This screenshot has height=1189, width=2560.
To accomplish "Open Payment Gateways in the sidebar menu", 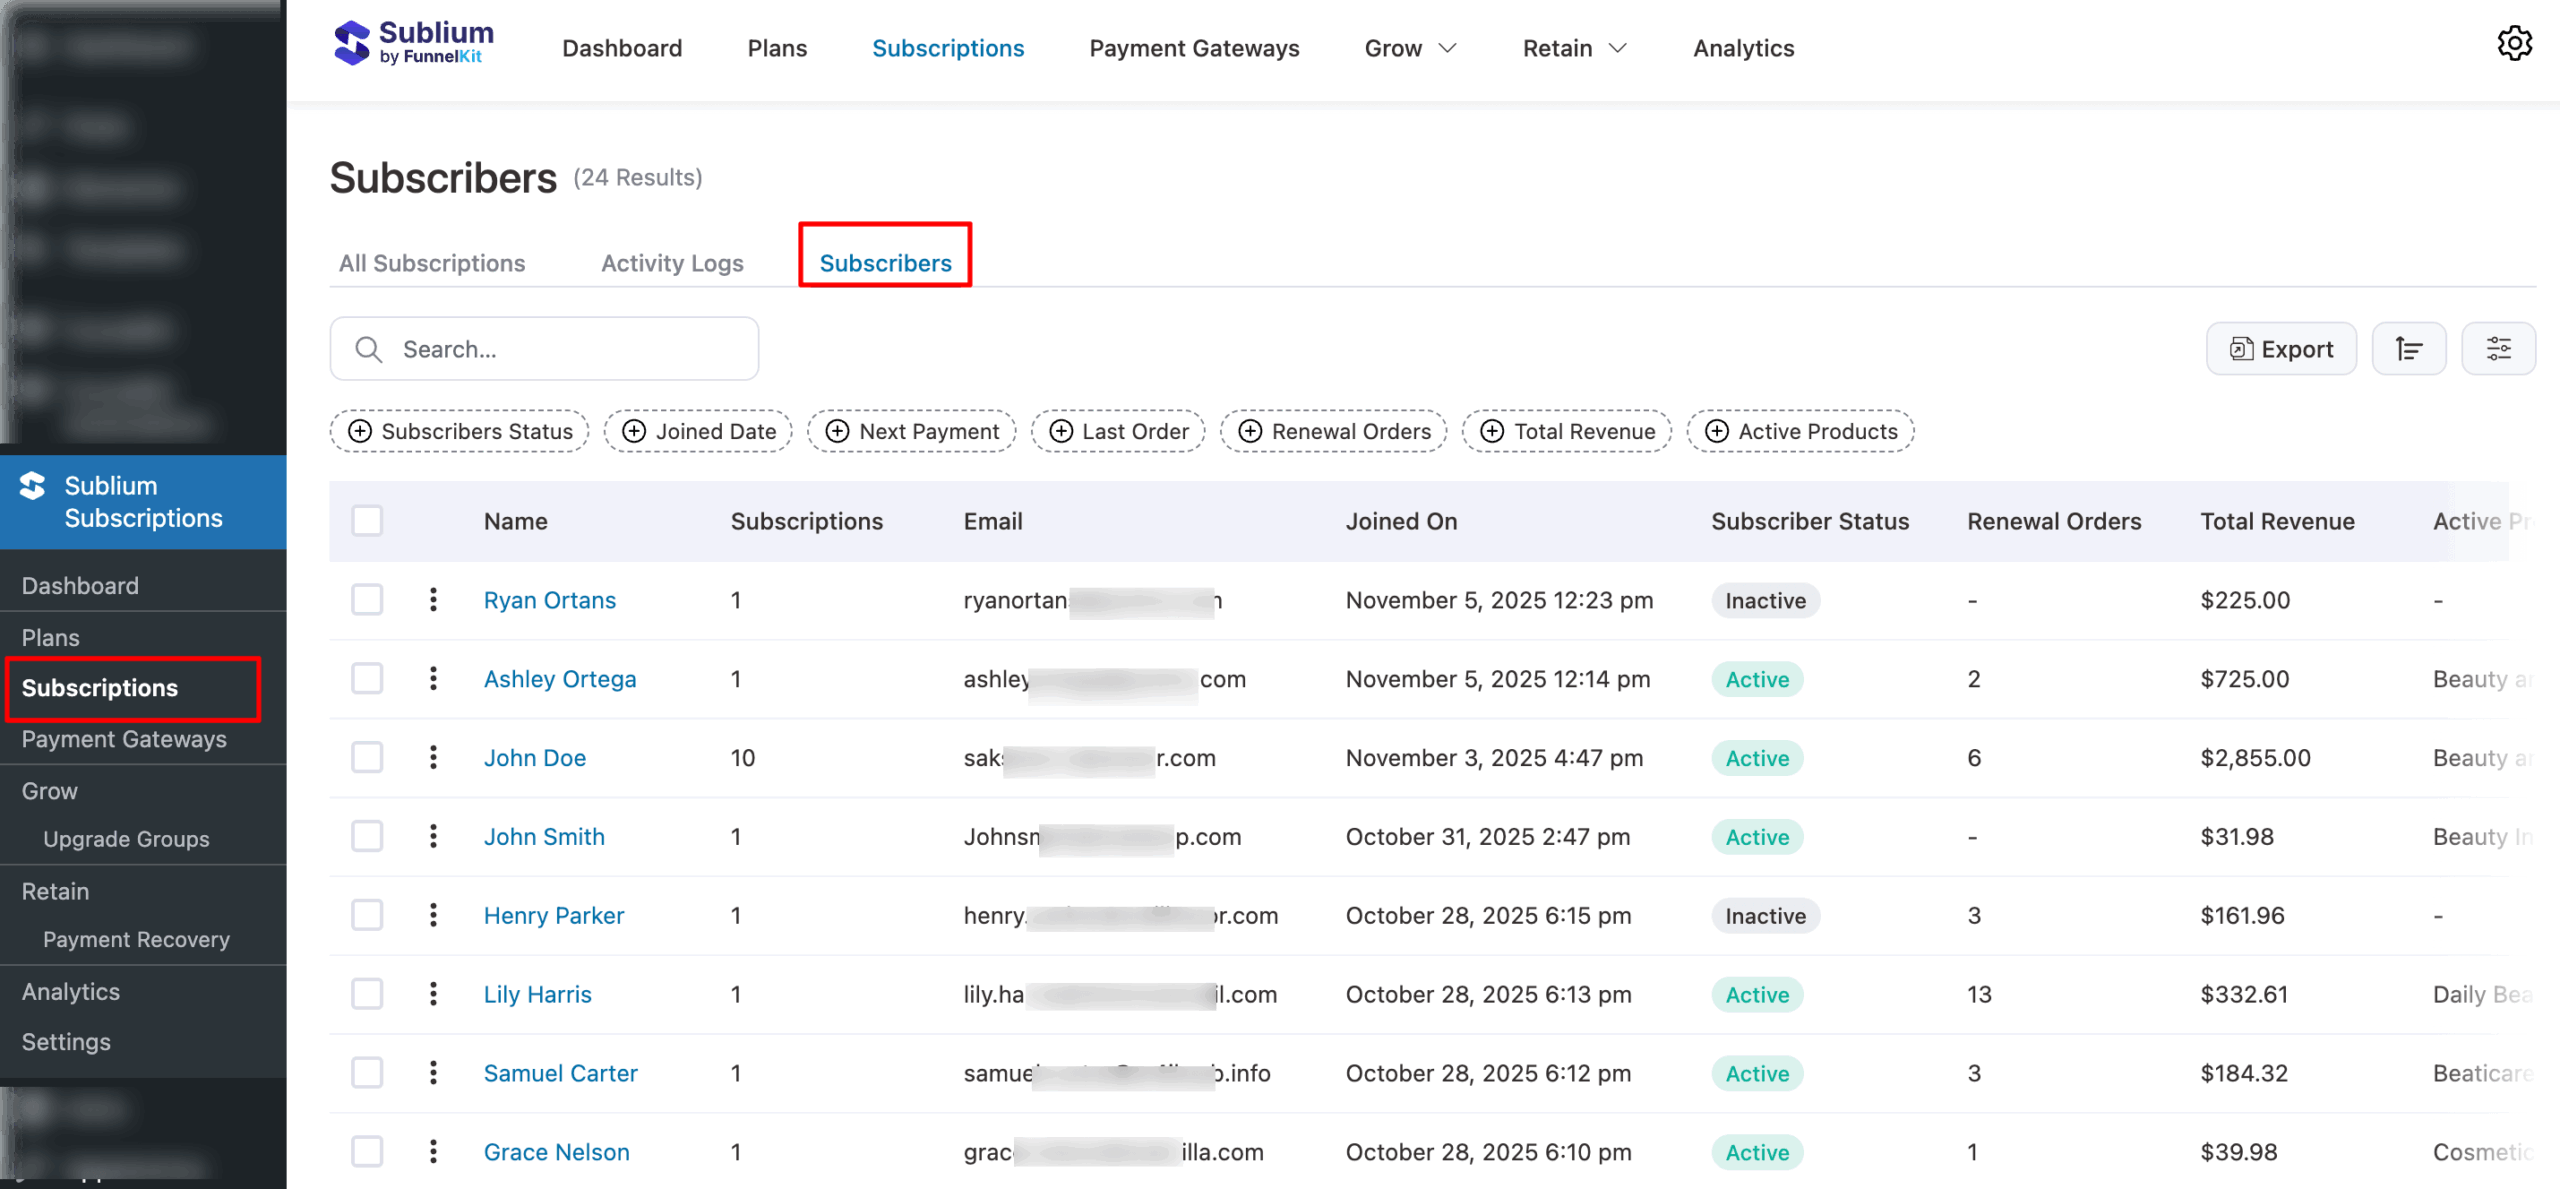I will 124,739.
